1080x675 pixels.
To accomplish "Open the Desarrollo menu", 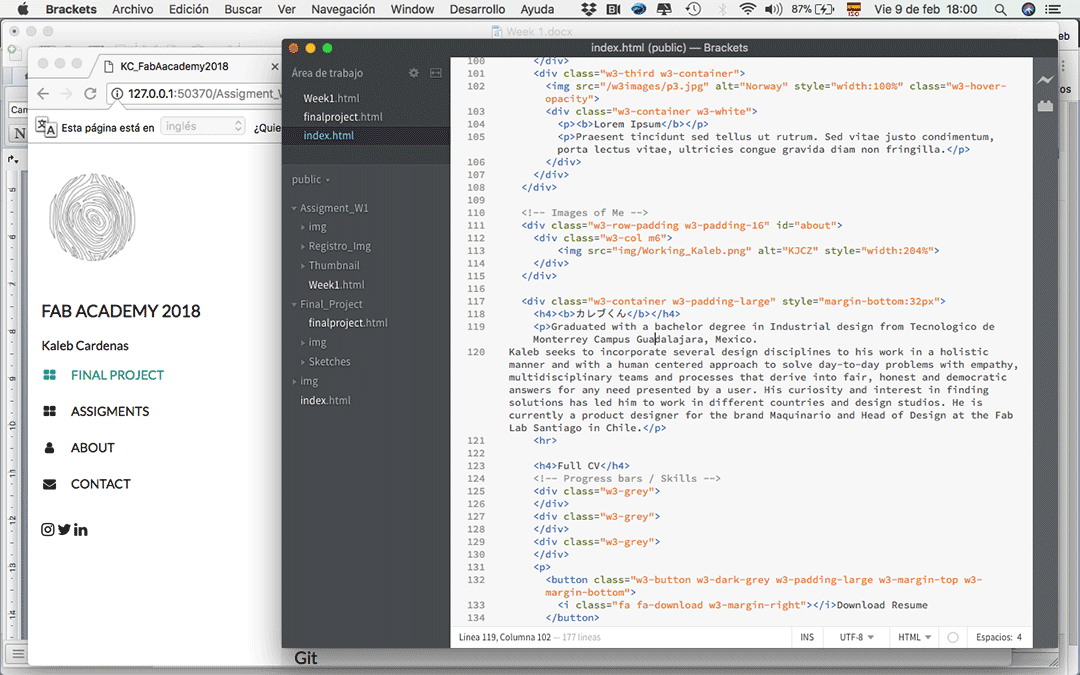I will pyautogui.click(x=478, y=9).
